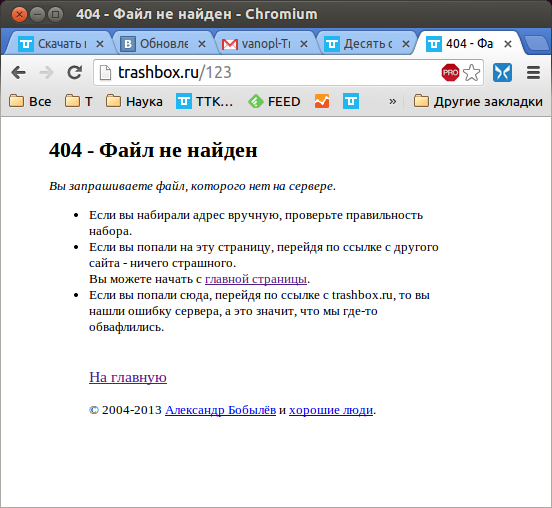Open the ТТК... bookmark

204,101
